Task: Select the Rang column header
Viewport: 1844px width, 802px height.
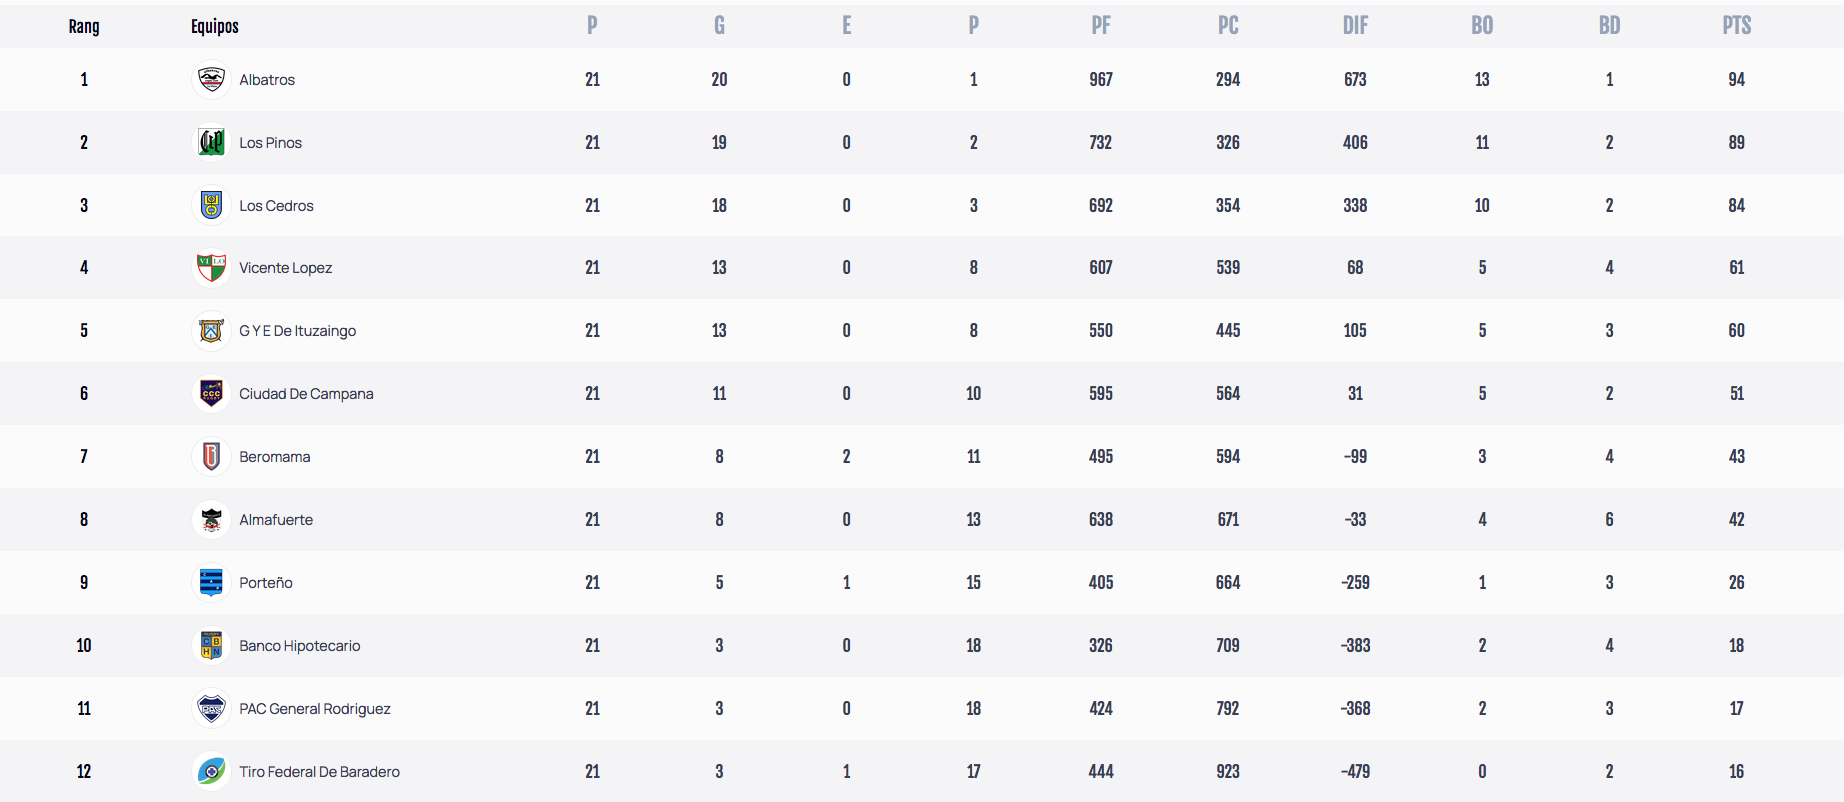Action: pos(84,27)
